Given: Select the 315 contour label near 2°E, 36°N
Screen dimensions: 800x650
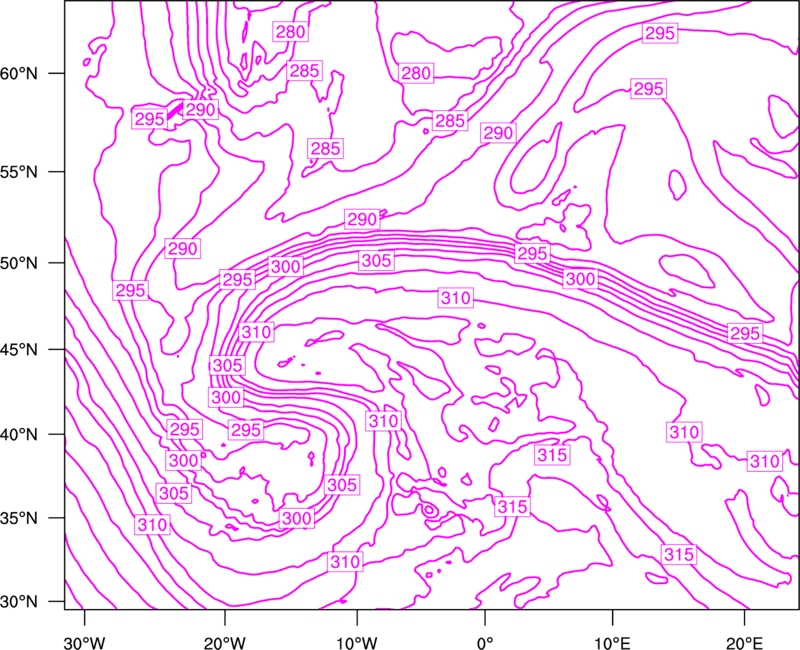Looking at the screenshot, I should click(512, 507).
